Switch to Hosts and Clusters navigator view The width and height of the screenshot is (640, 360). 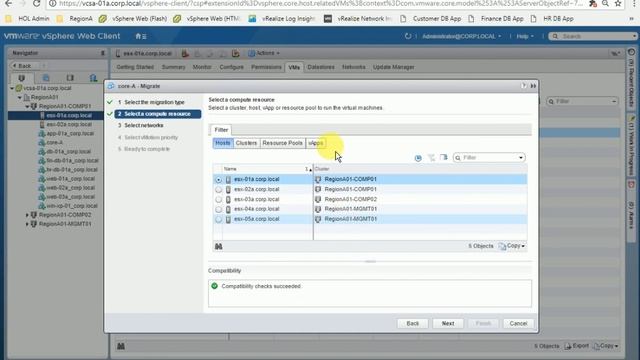click(21, 78)
